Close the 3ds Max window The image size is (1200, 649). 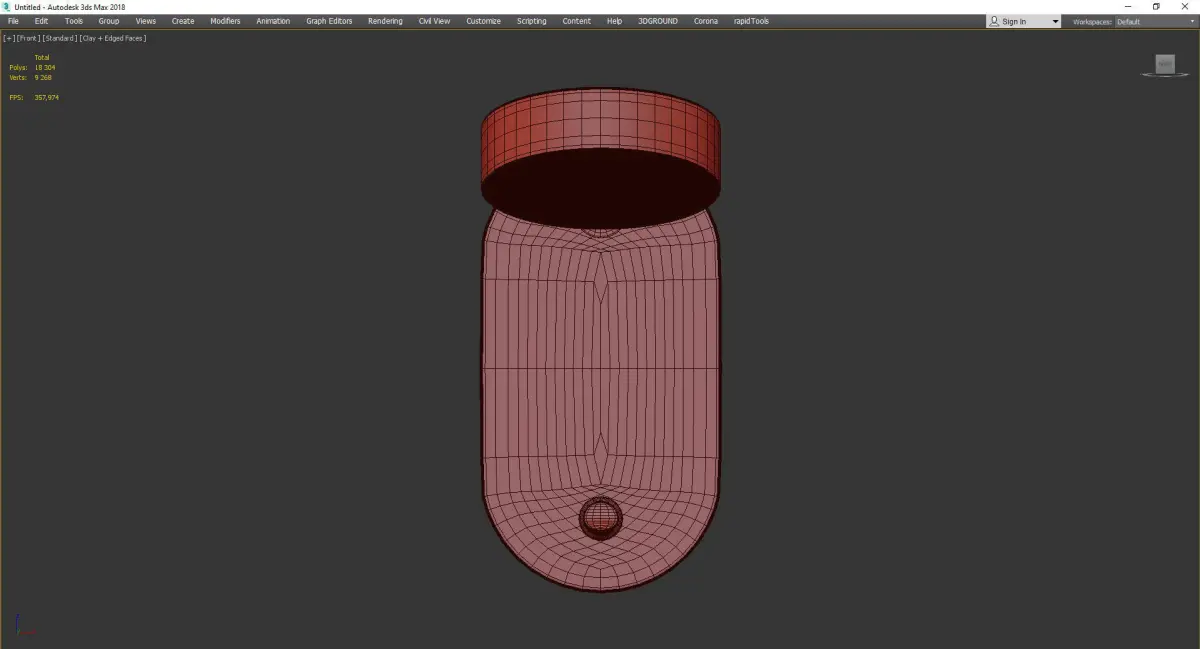click(x=1184, y=7)
